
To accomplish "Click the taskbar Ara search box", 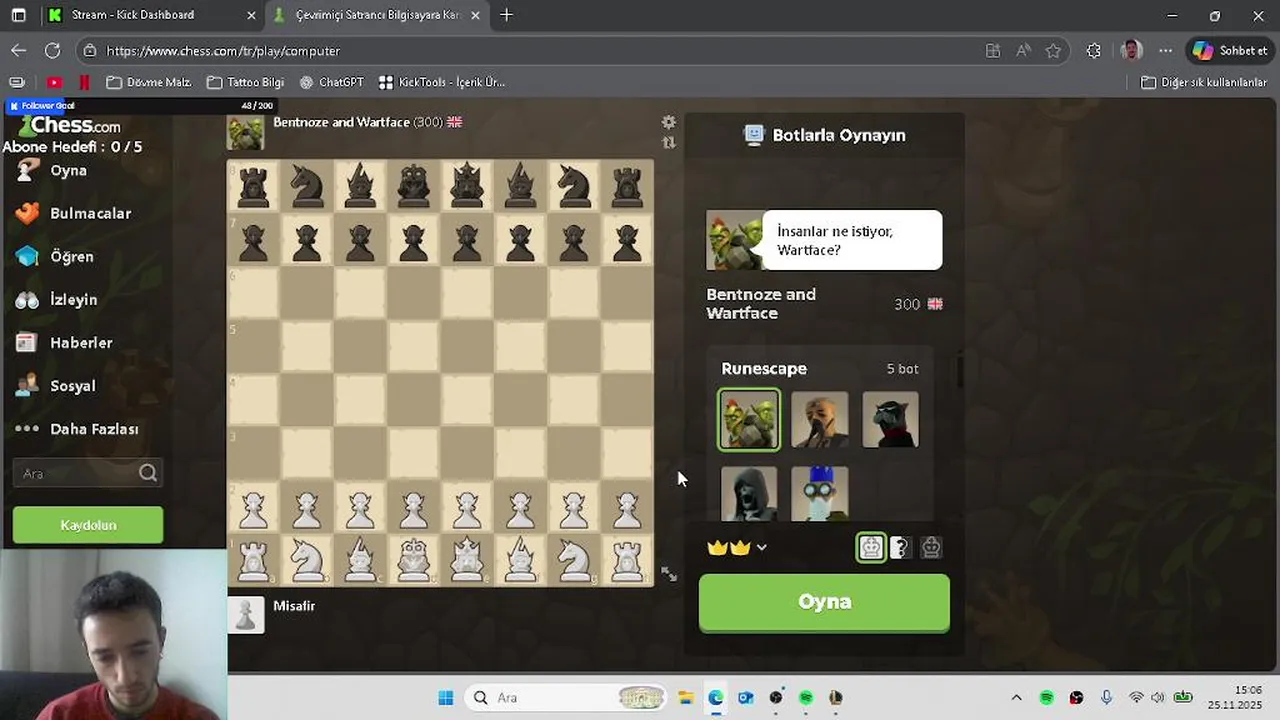I will click(567, 698).
